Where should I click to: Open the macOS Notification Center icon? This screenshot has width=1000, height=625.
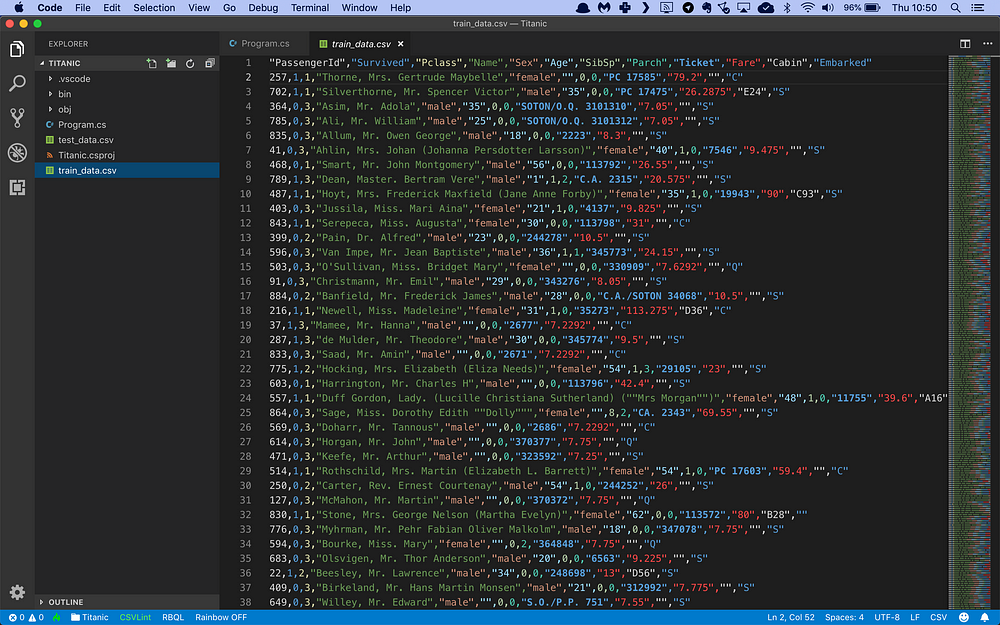[977, 8]
